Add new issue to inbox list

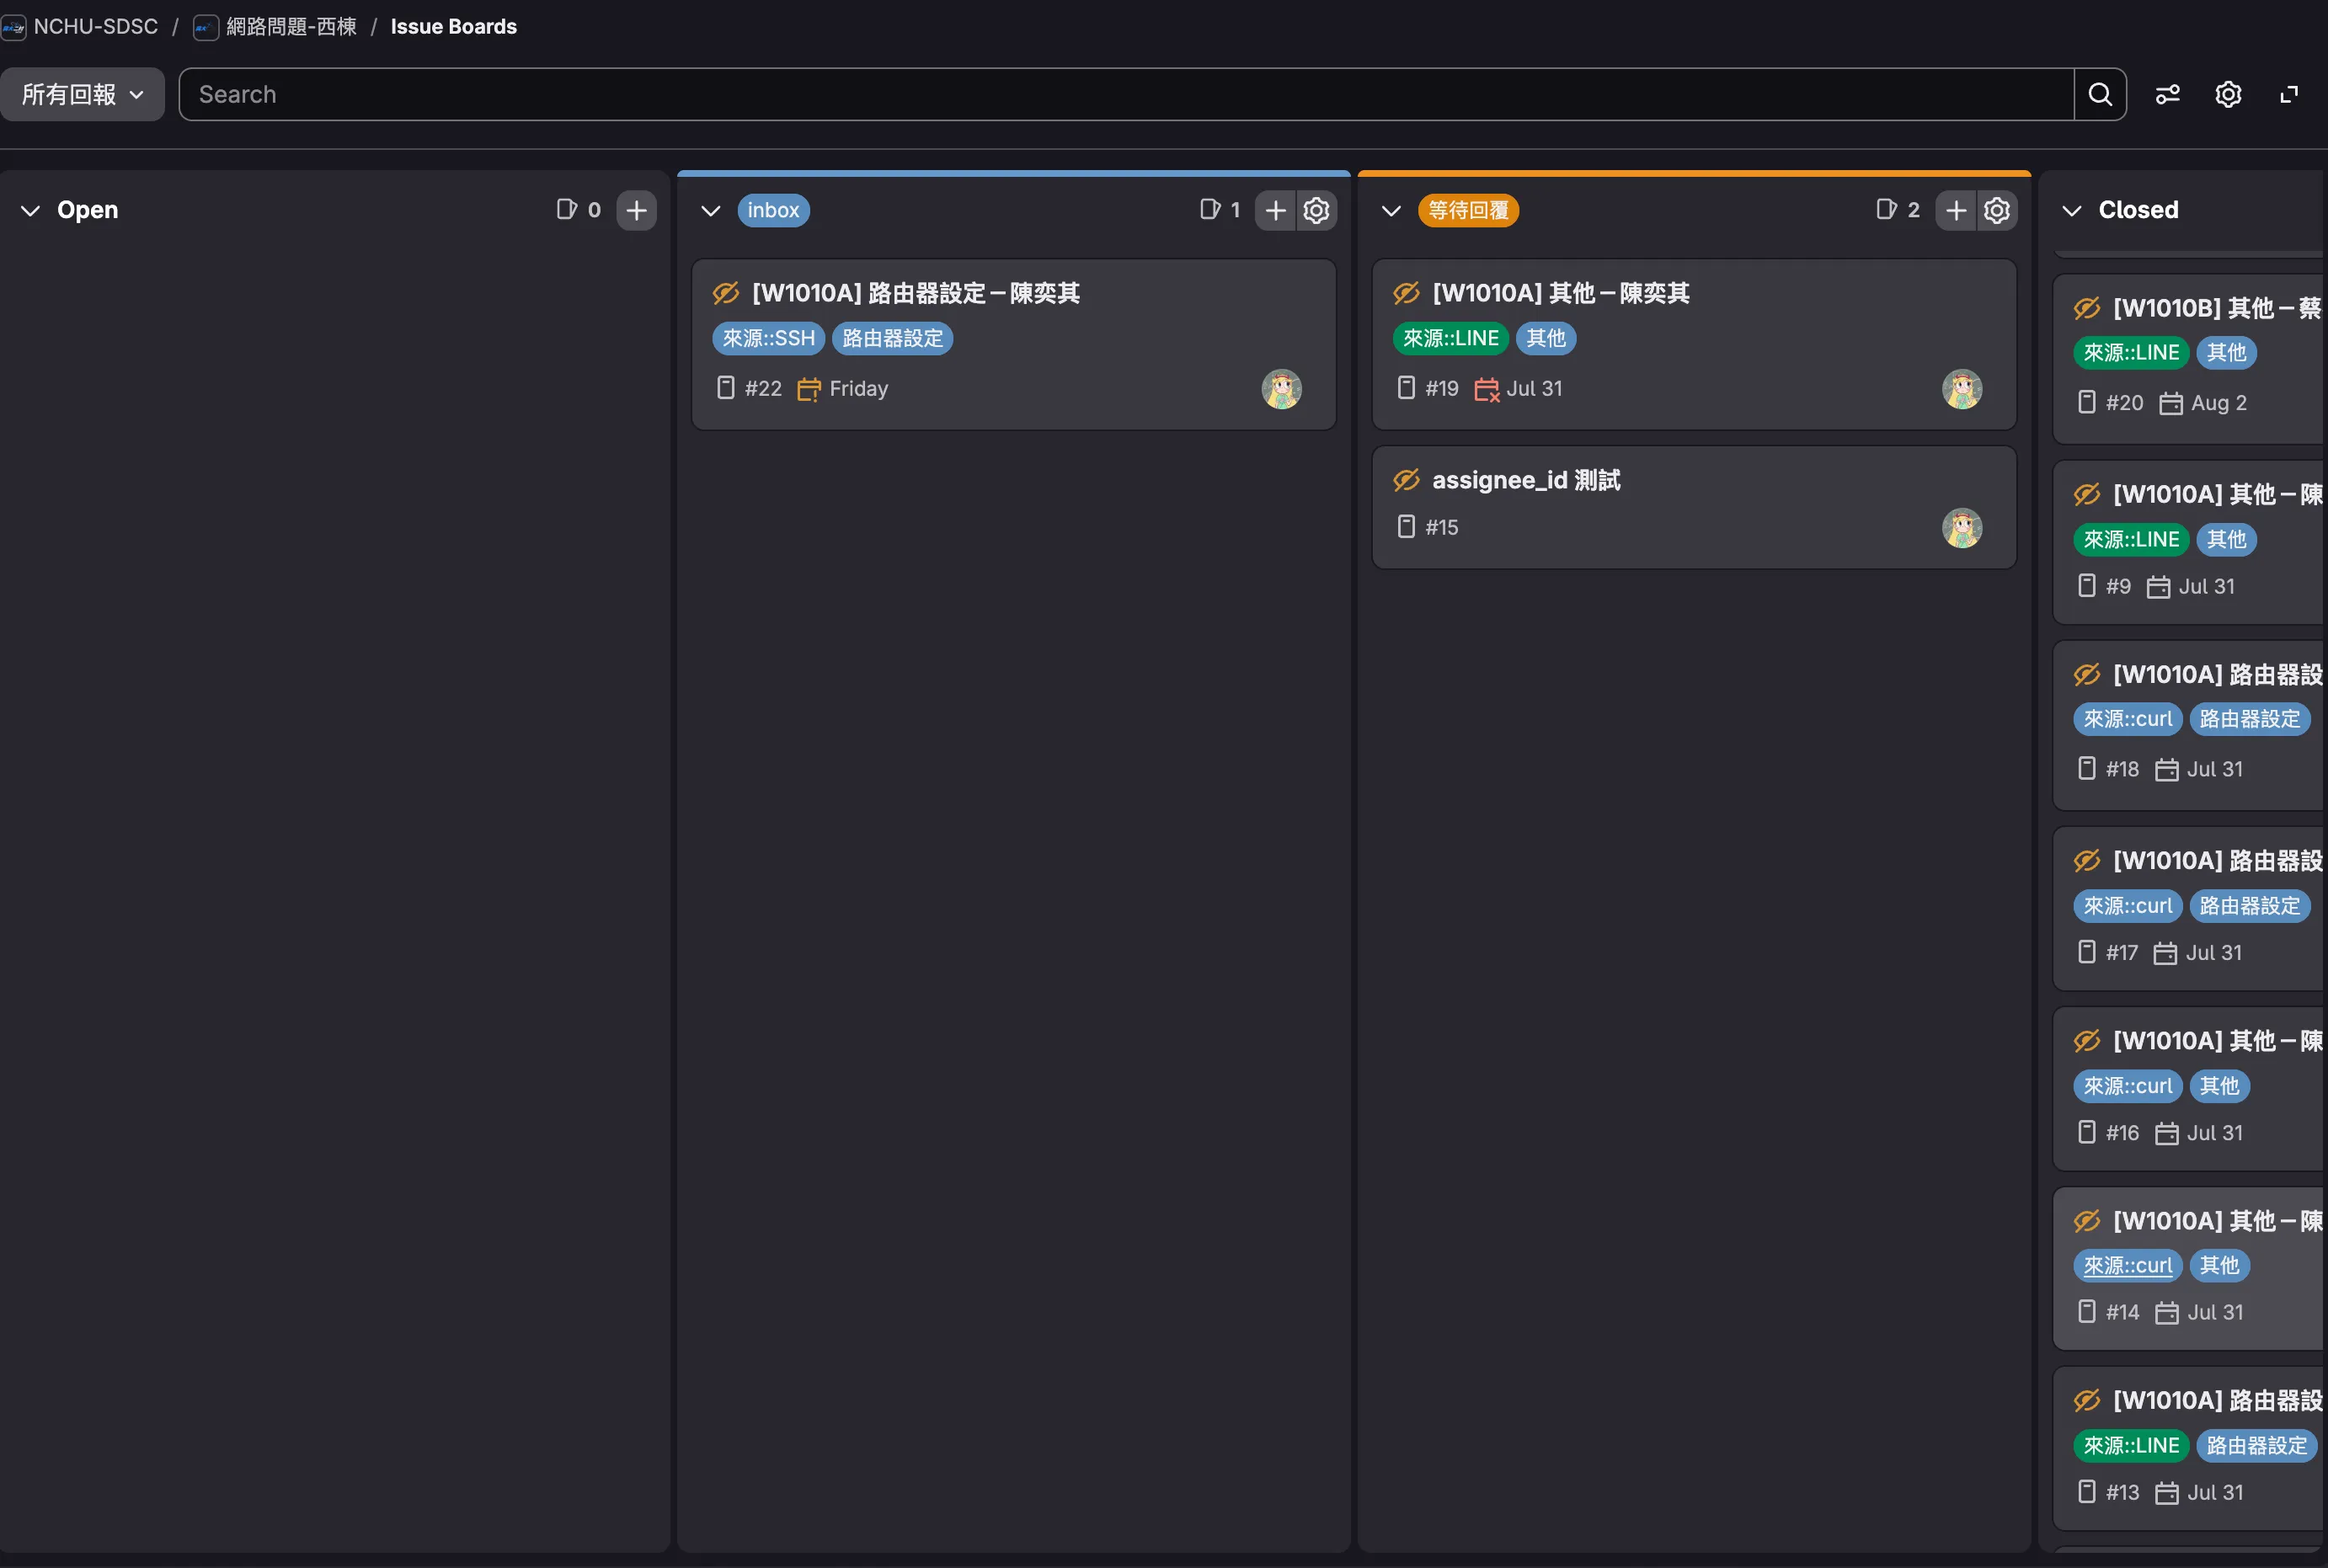click(1275, 210)
